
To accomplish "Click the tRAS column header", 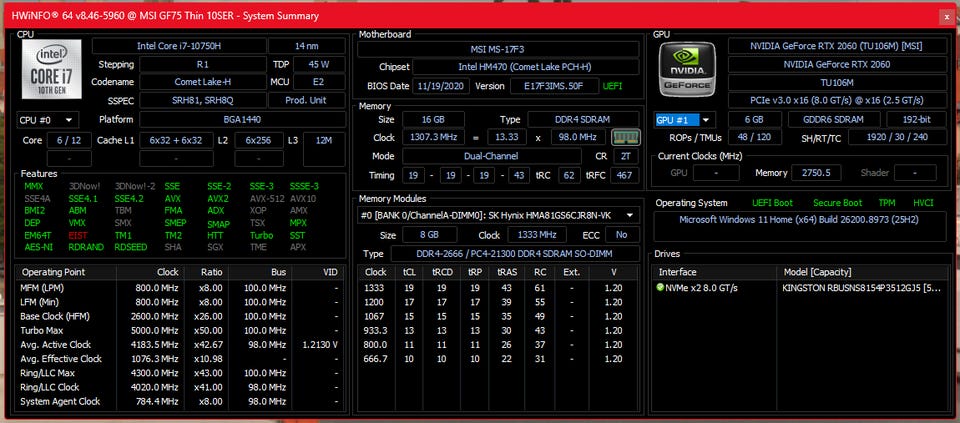I will point(506,272).
